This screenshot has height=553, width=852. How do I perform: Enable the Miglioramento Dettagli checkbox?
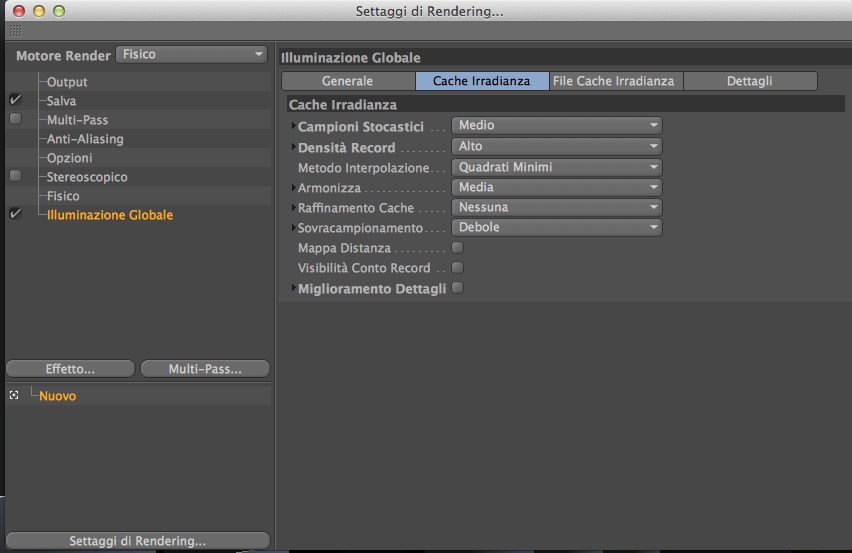458,288
